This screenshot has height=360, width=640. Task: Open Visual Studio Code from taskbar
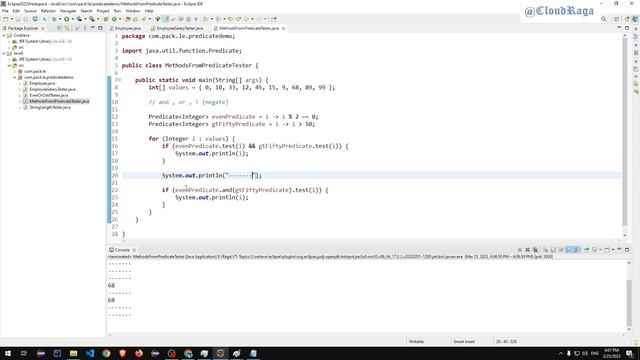(90, 353)
